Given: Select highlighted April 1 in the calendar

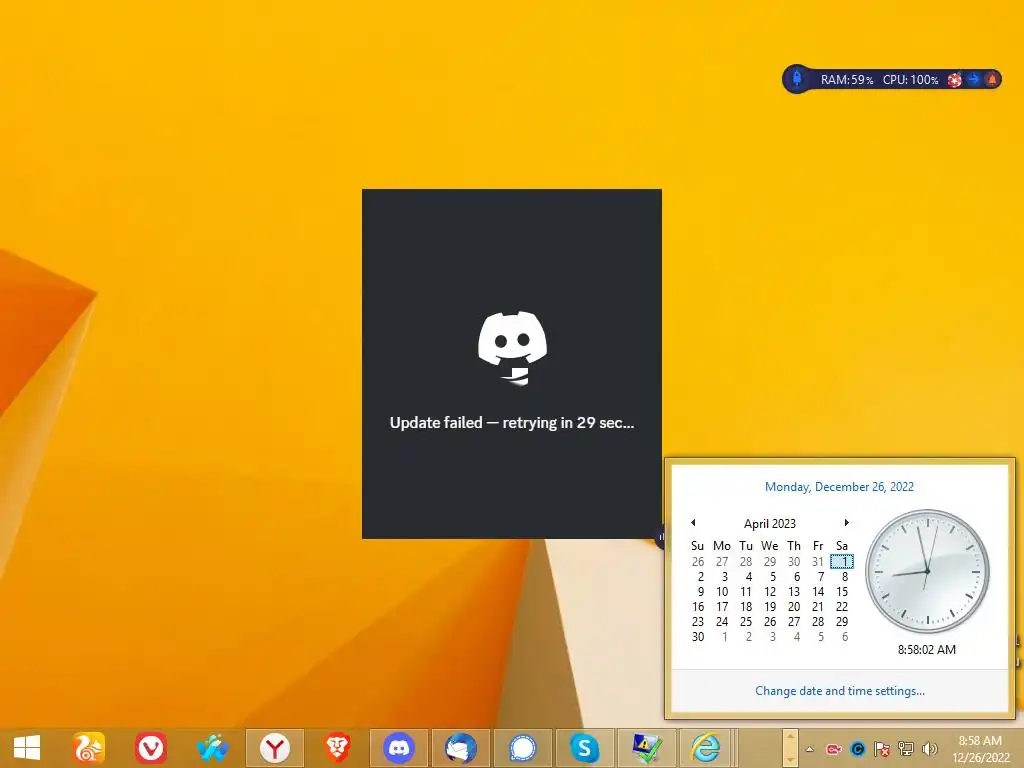Looking at the screenshot, I should [x=842, y=562].
